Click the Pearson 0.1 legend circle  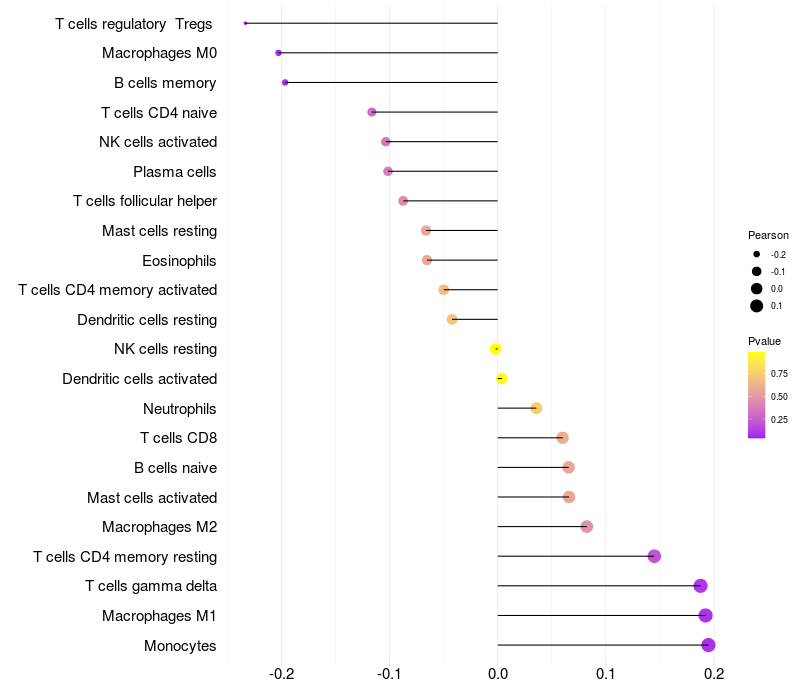point(757,306)
